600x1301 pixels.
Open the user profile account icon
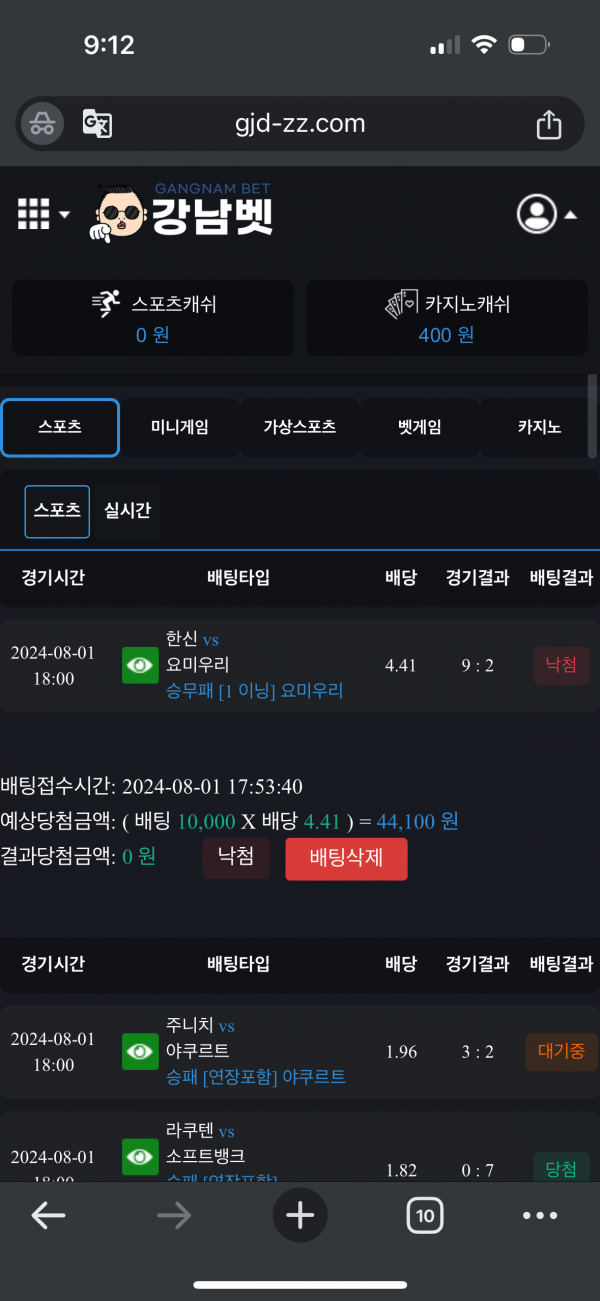(537, 213)
